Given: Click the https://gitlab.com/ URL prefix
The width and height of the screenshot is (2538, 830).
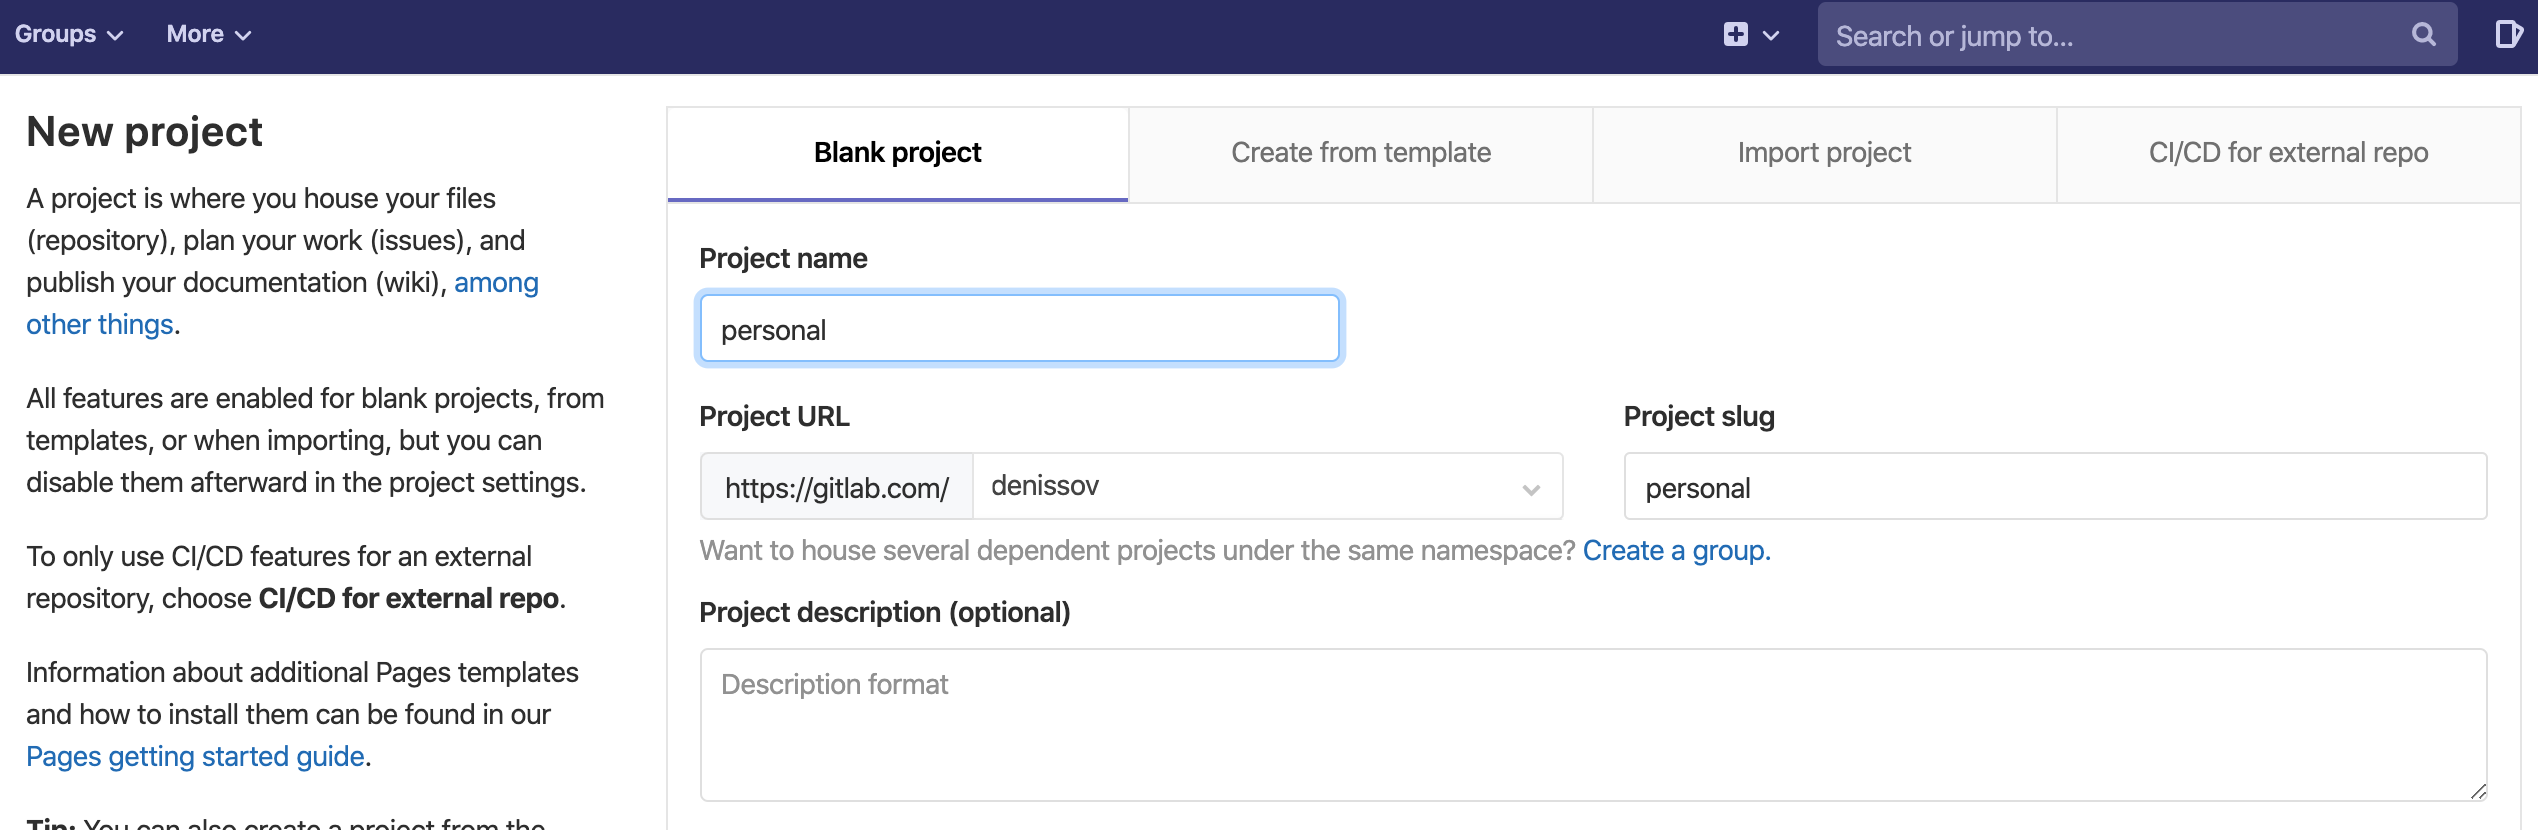Looking at the screenshot, I should (x=837, y=487).
